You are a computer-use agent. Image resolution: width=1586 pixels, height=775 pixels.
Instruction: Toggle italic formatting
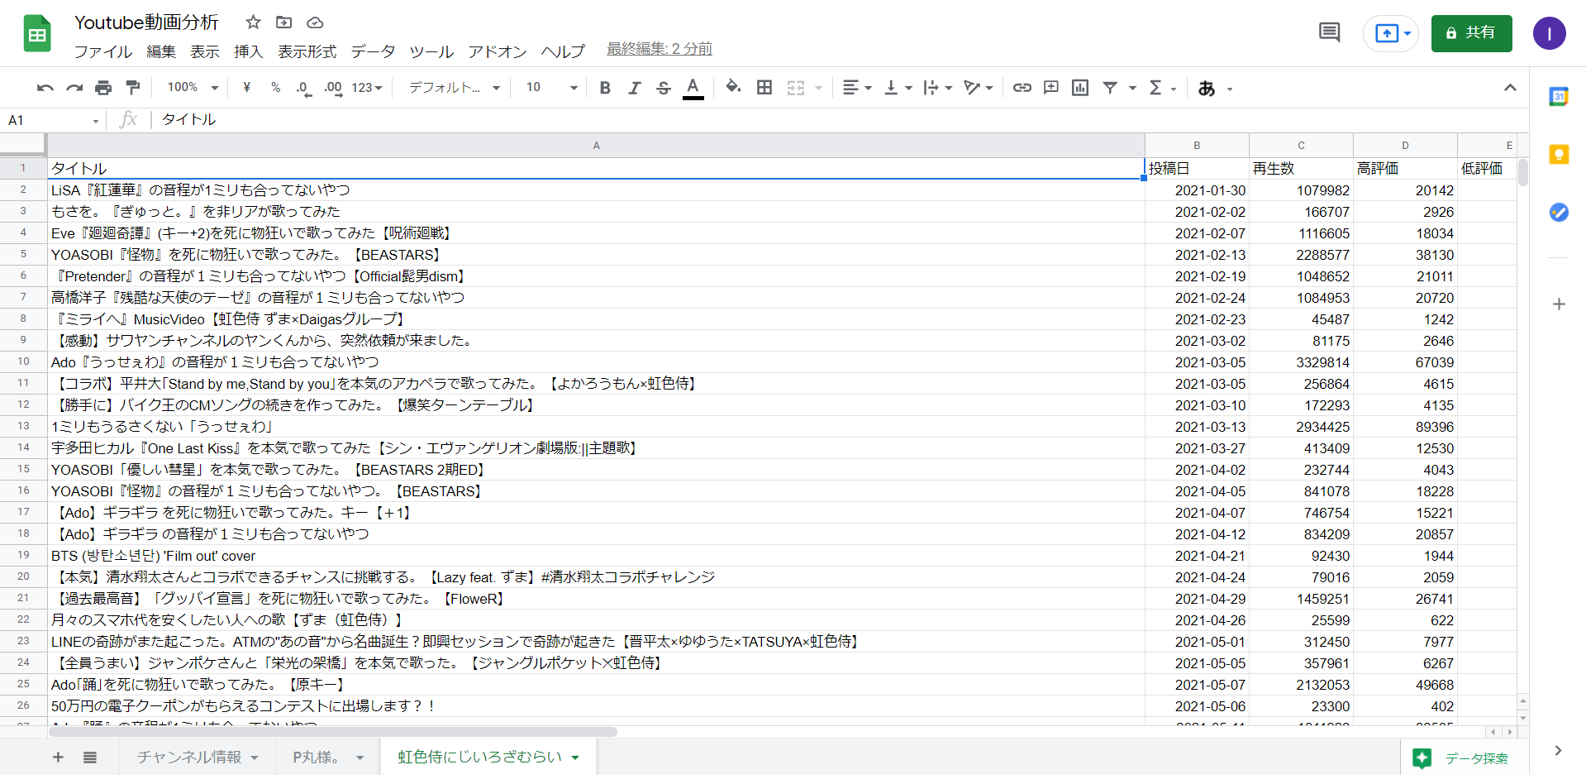pos(634,88)
